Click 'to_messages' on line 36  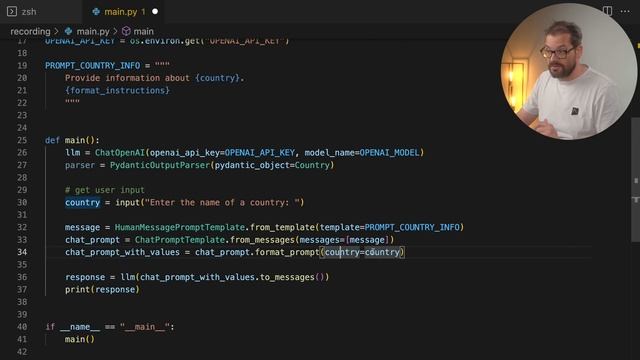click(x=287, y=277)
